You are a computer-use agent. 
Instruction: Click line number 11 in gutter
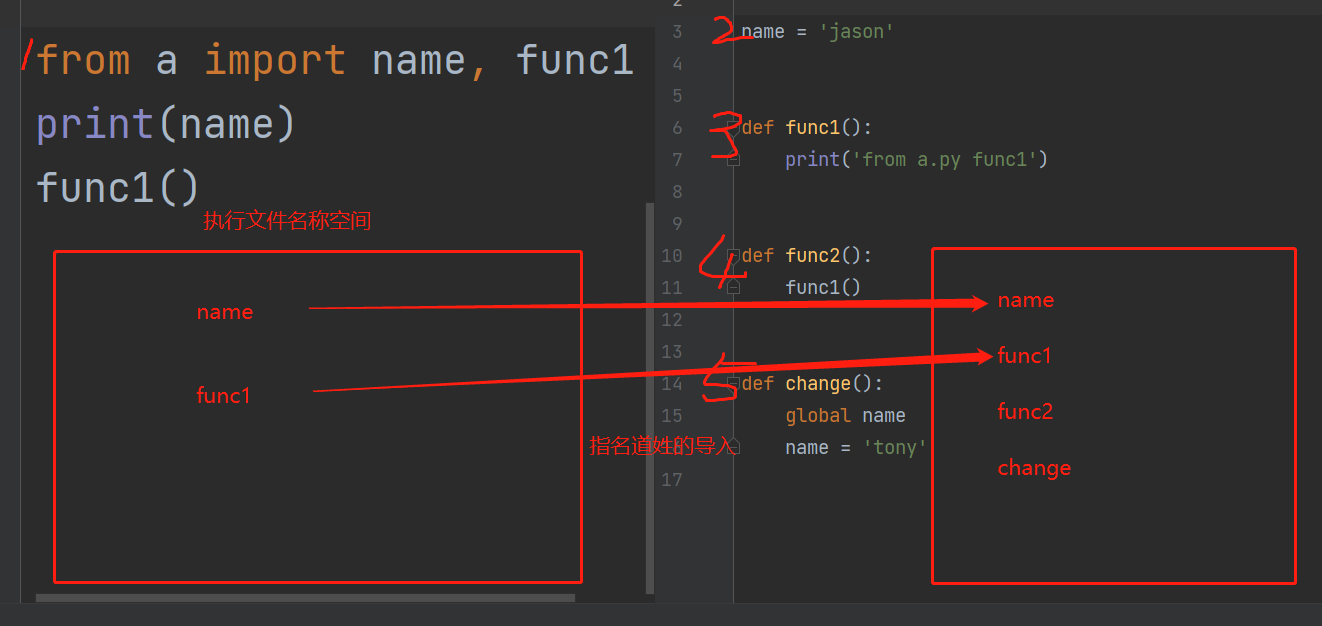point(672,287)
